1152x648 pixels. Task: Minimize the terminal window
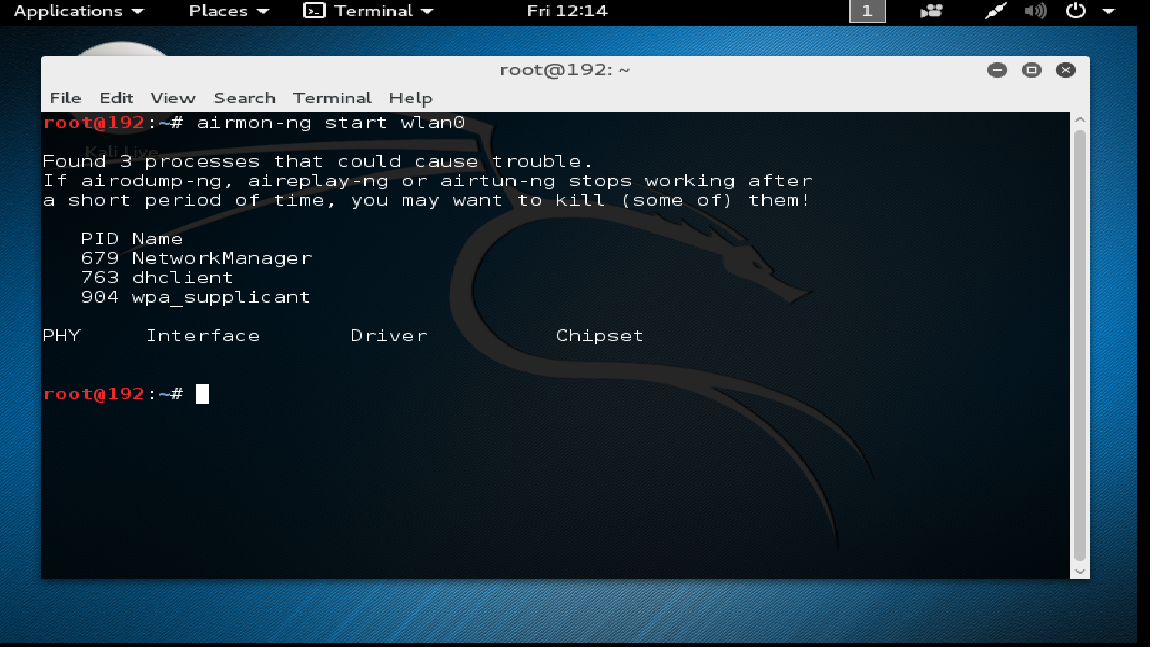pyautogui.click(x=997, y=70)
